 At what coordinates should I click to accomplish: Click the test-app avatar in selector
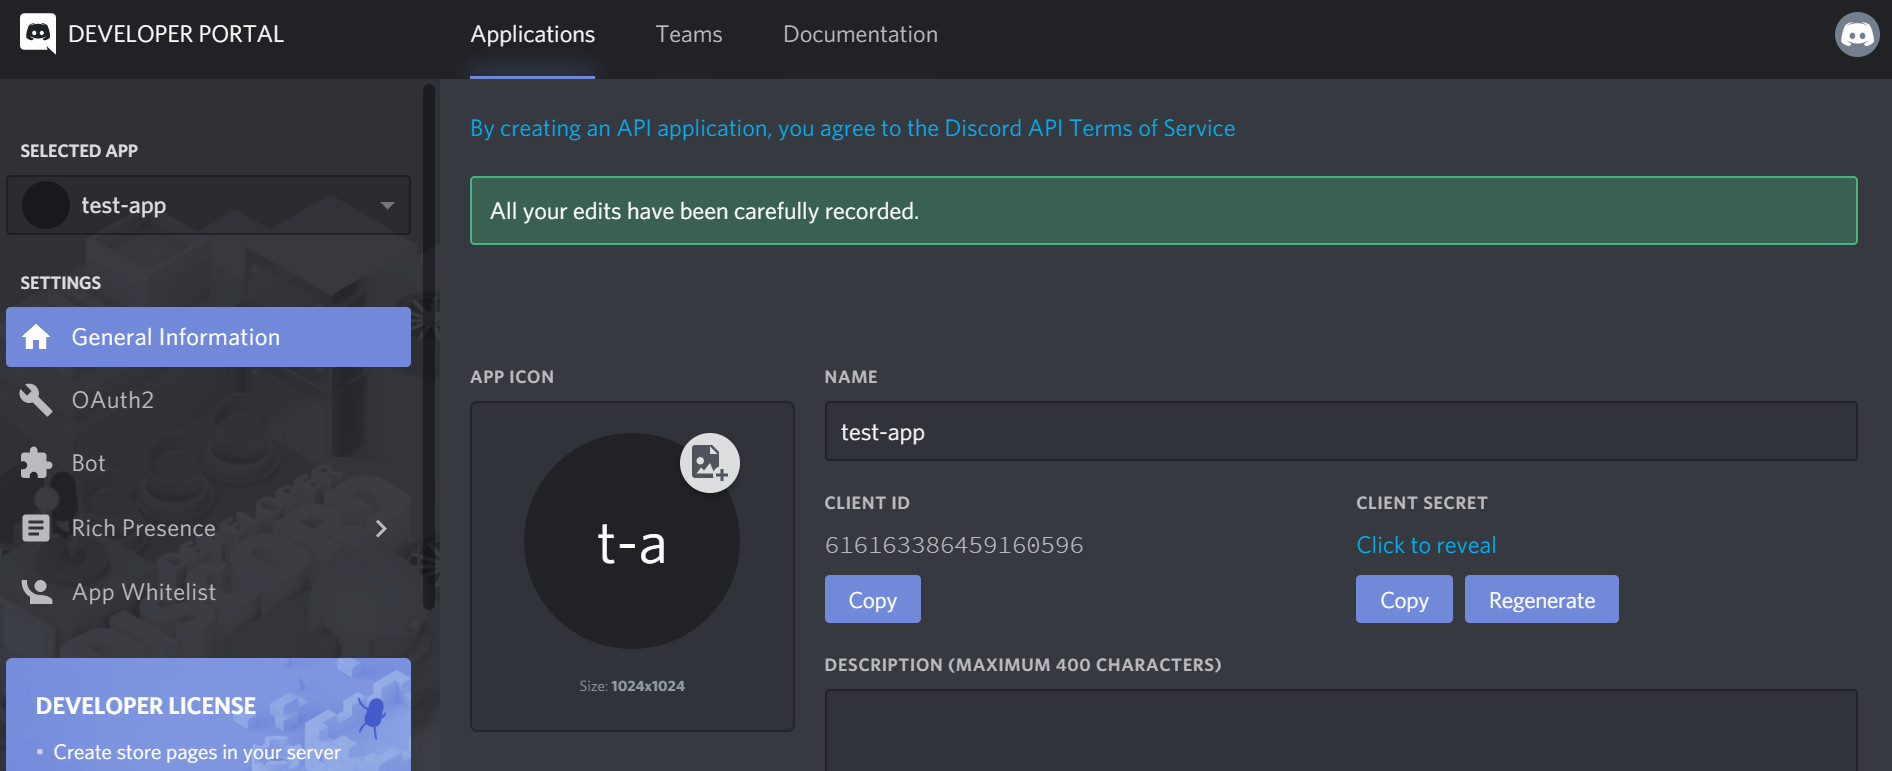46,205
